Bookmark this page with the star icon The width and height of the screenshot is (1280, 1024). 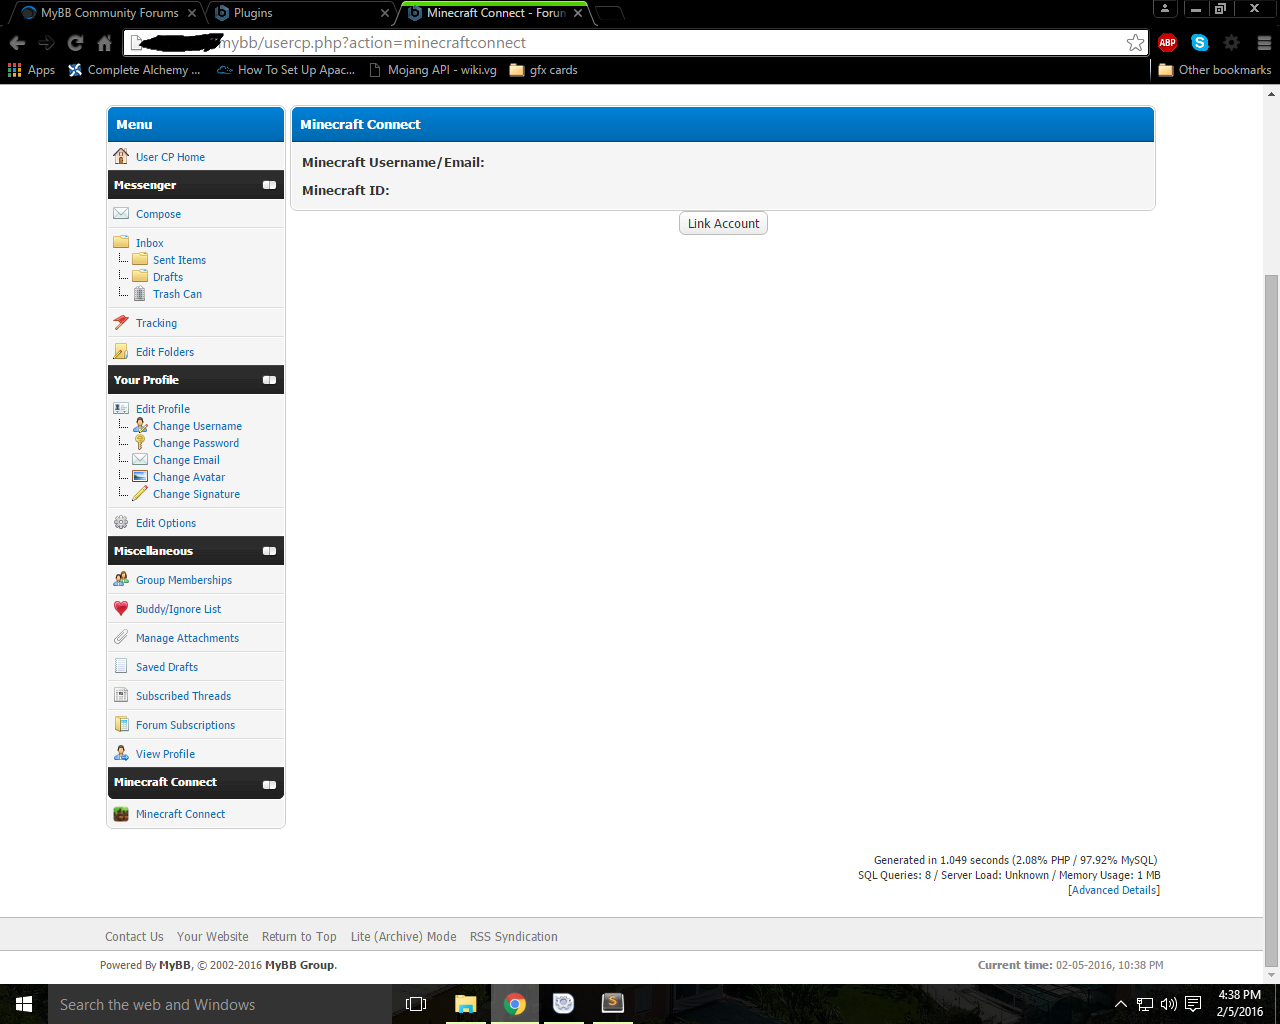point(1135,42)
